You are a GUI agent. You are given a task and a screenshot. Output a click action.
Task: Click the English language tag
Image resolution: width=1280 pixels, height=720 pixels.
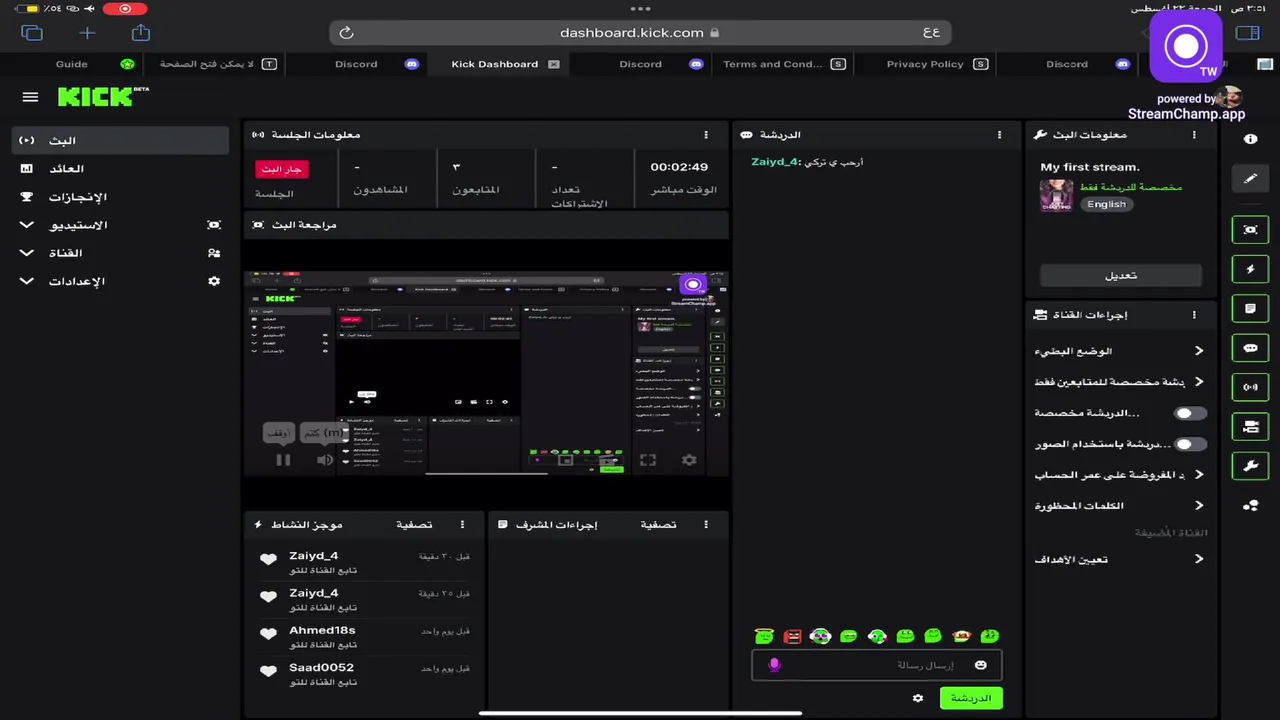(x=1106, y=204)
